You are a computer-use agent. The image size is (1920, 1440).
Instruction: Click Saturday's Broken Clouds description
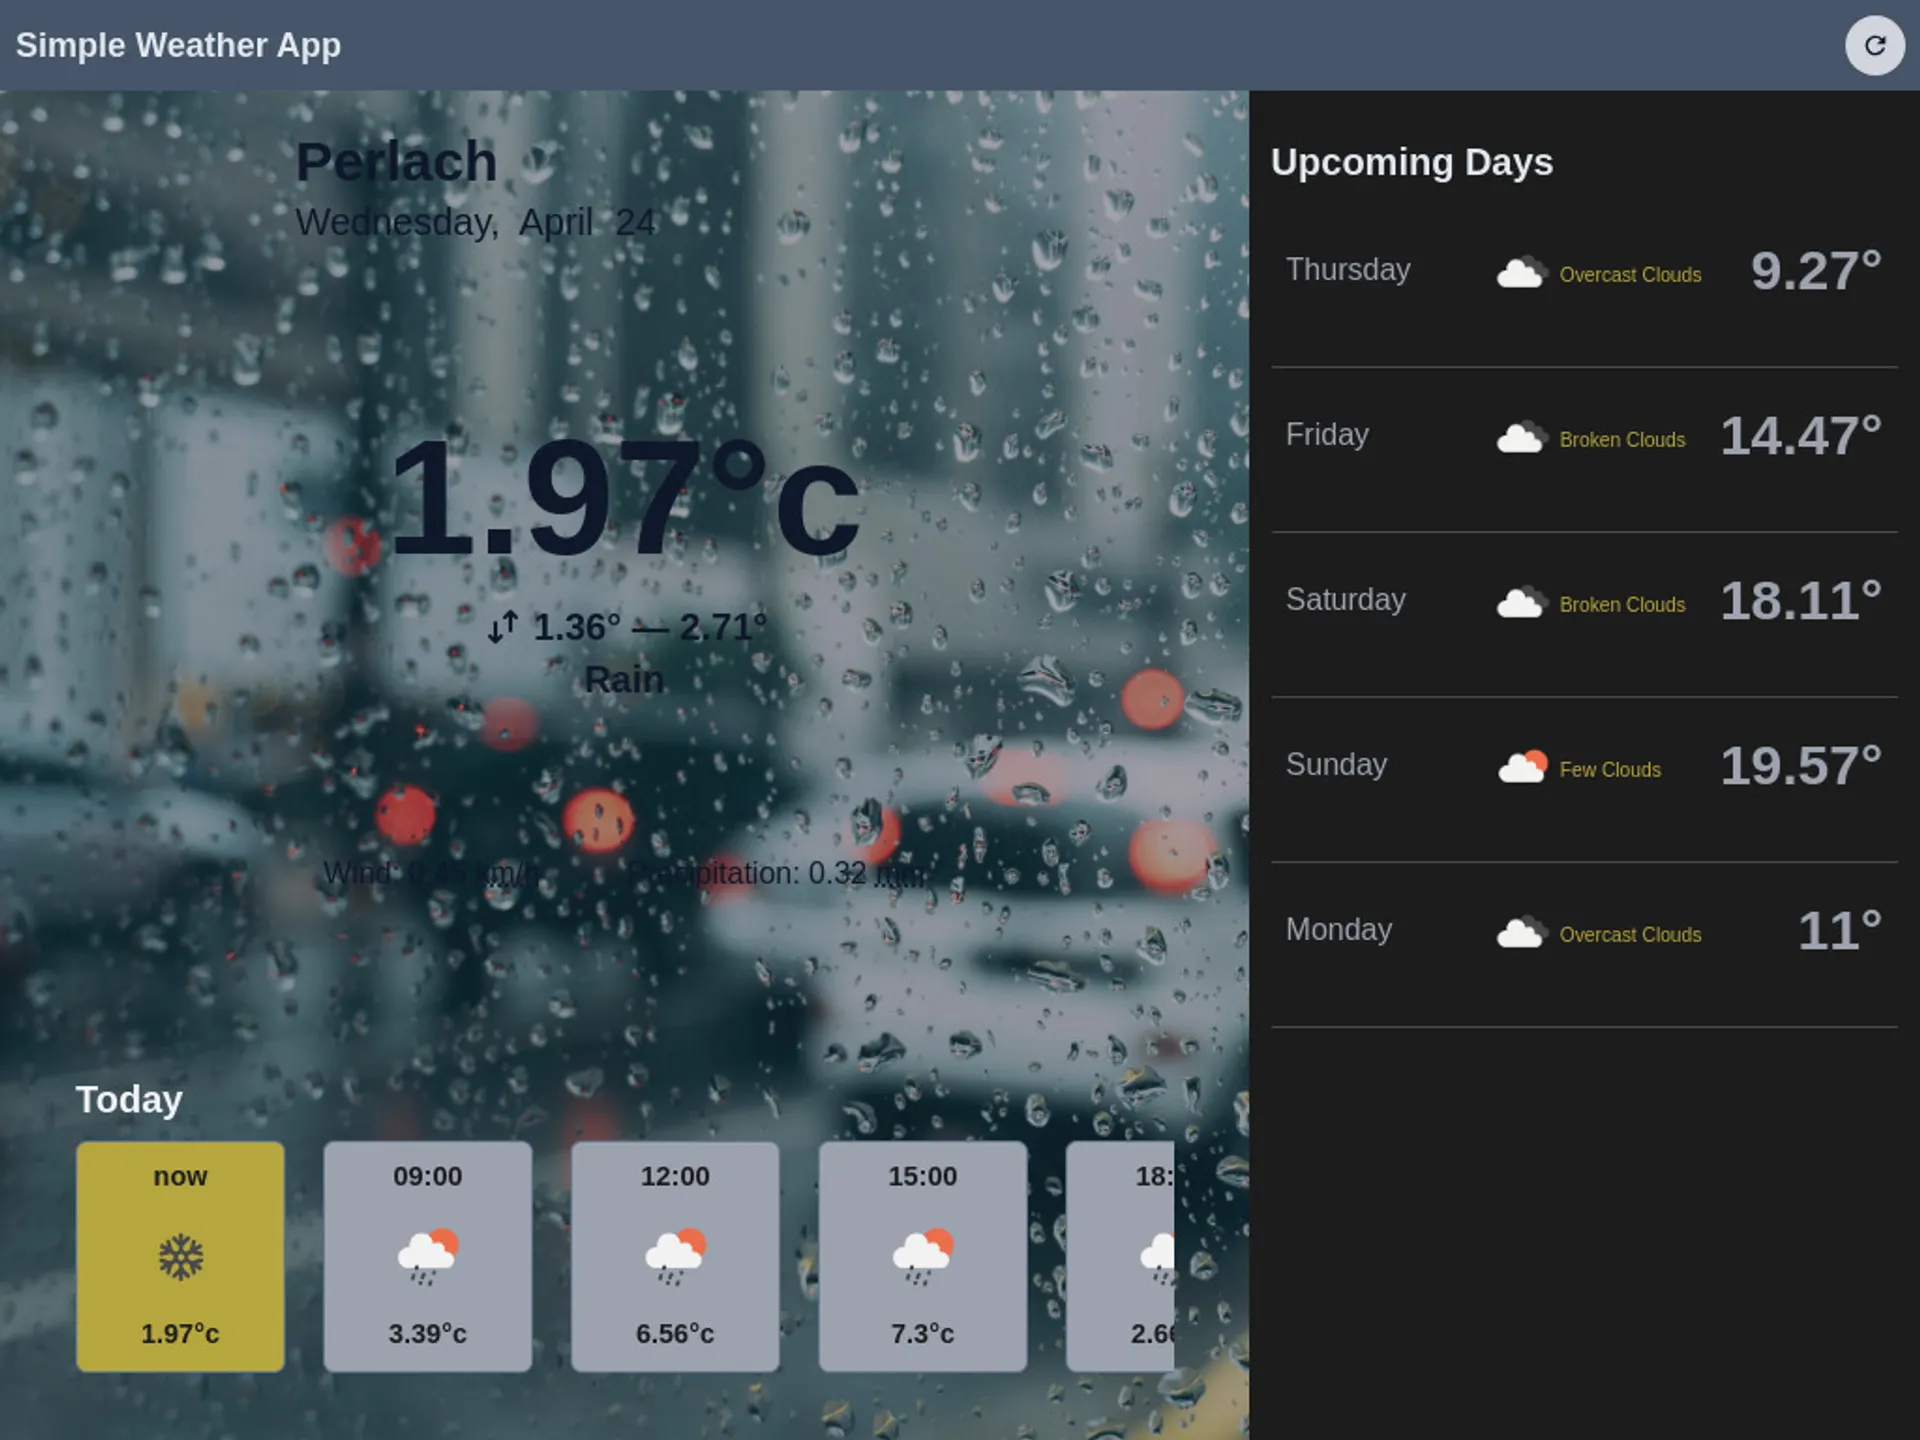[x=1622, y=604]
